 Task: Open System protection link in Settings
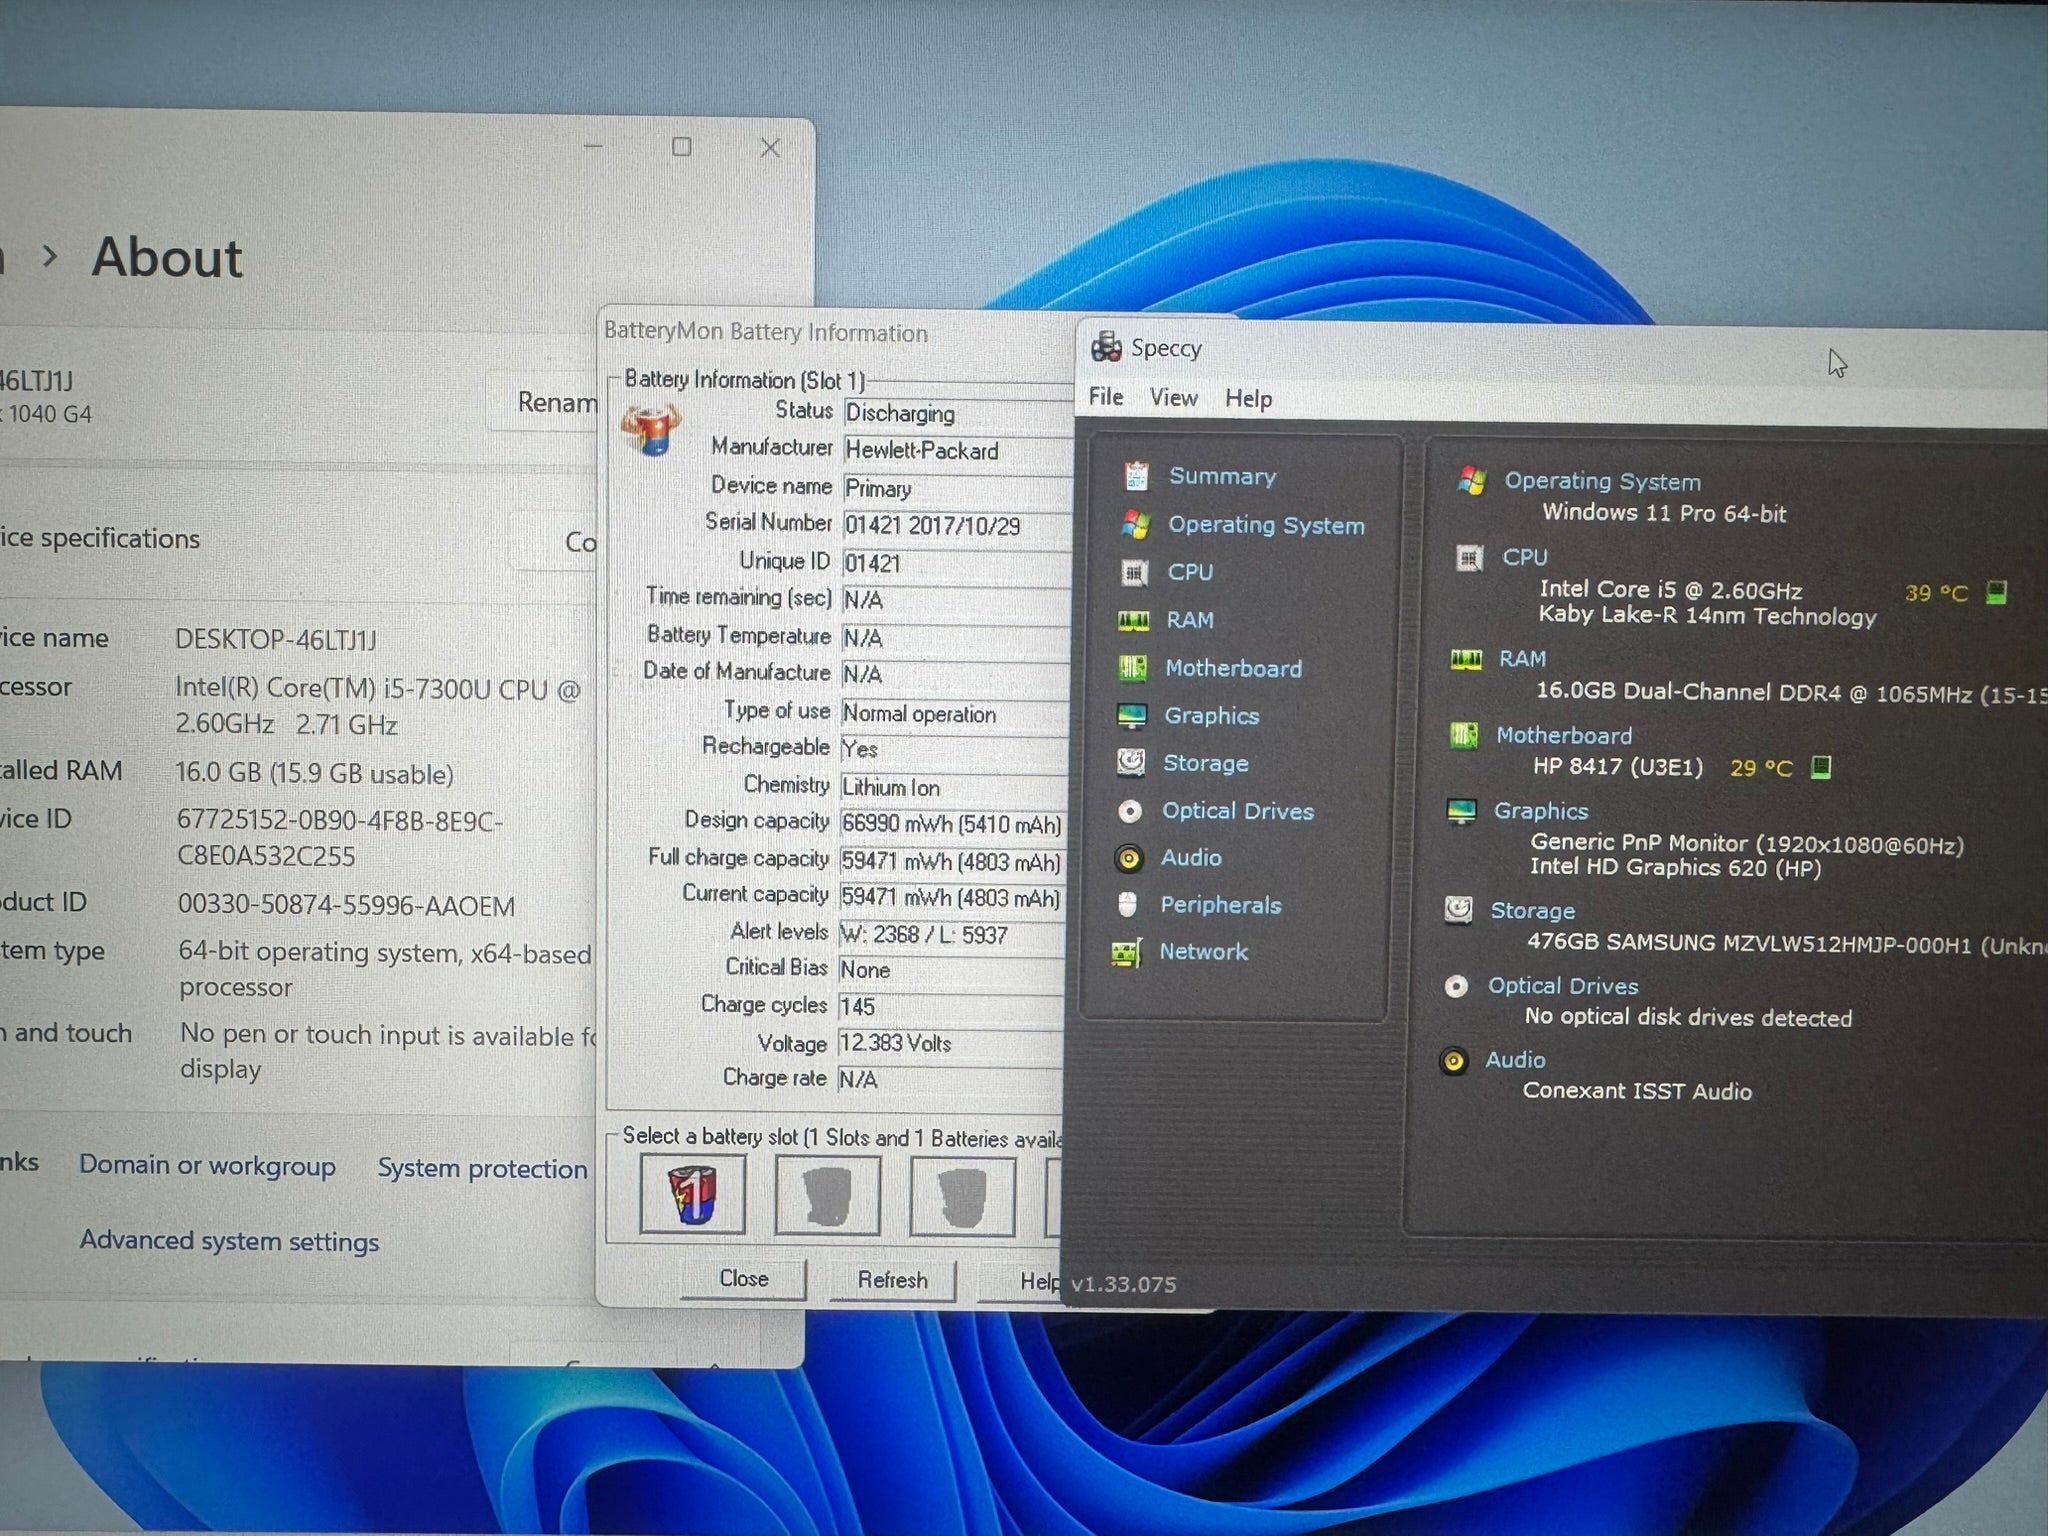coord(482,1169)
